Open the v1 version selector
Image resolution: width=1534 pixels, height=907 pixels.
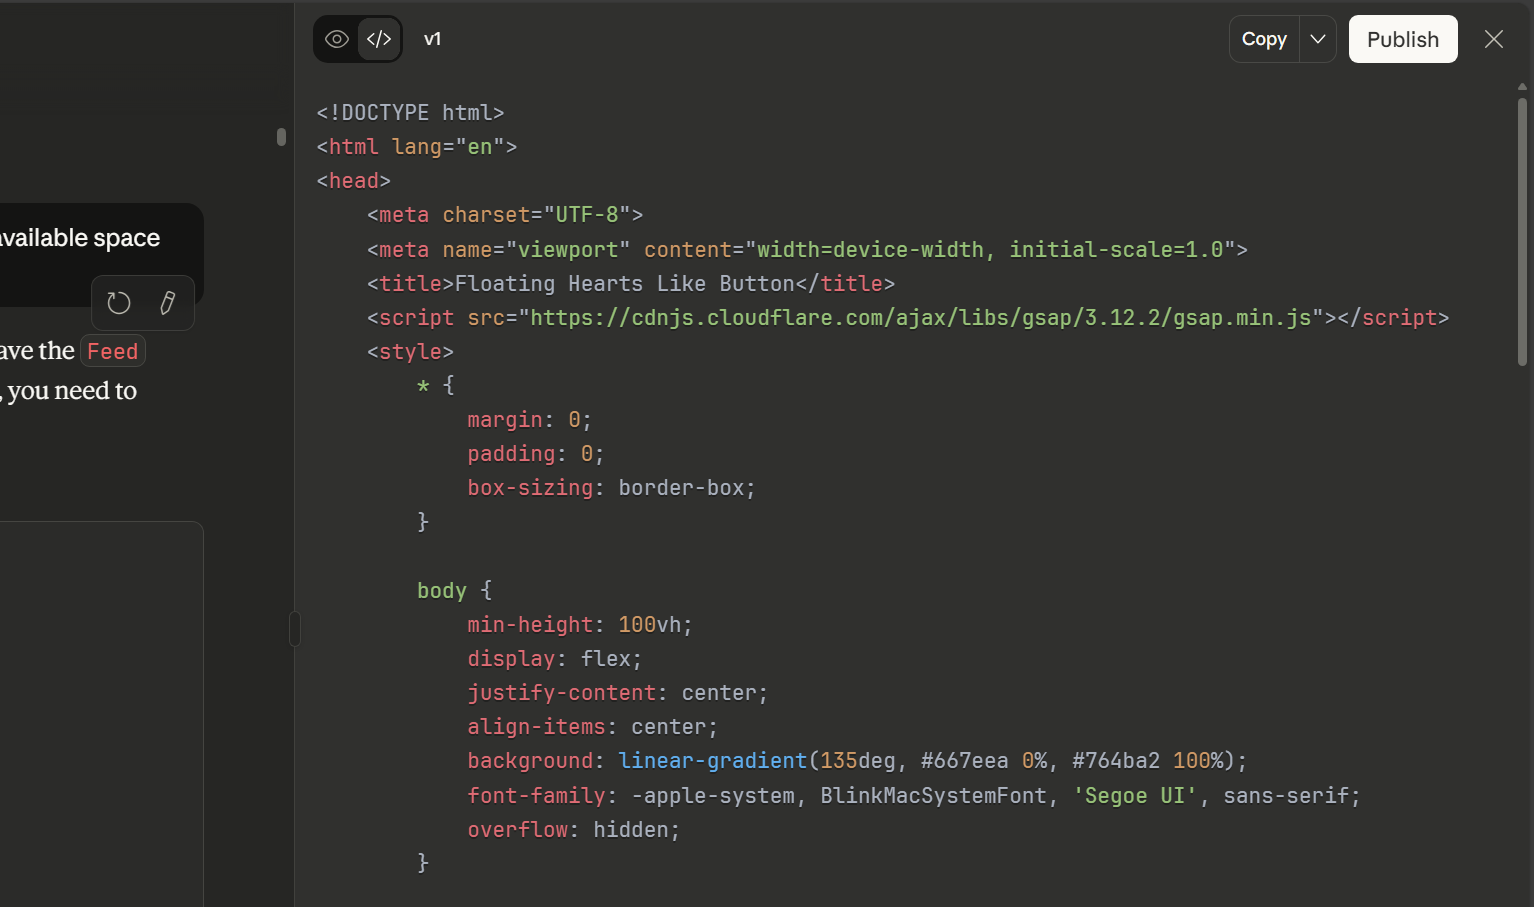coord(432,39)
